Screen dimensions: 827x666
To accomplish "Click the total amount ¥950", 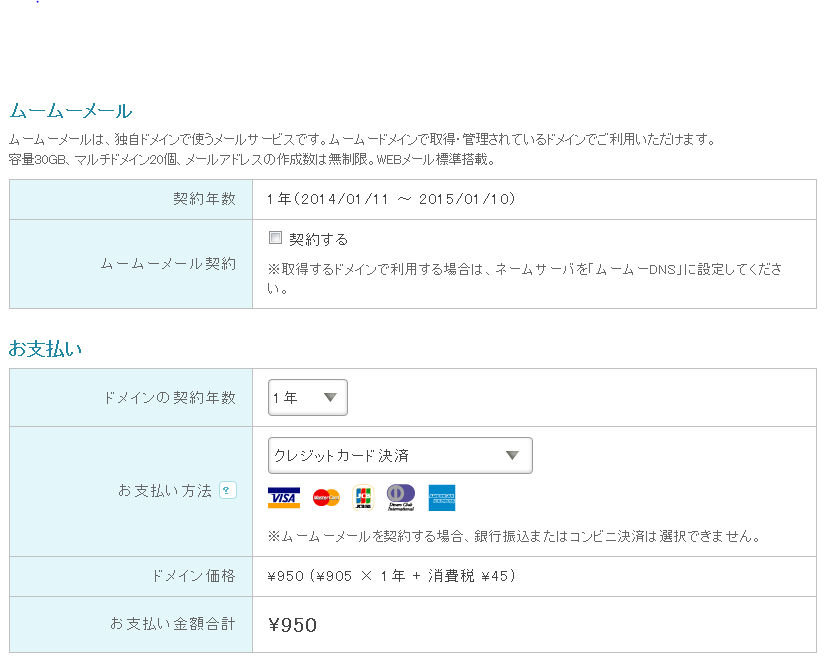I will [293, 625].
